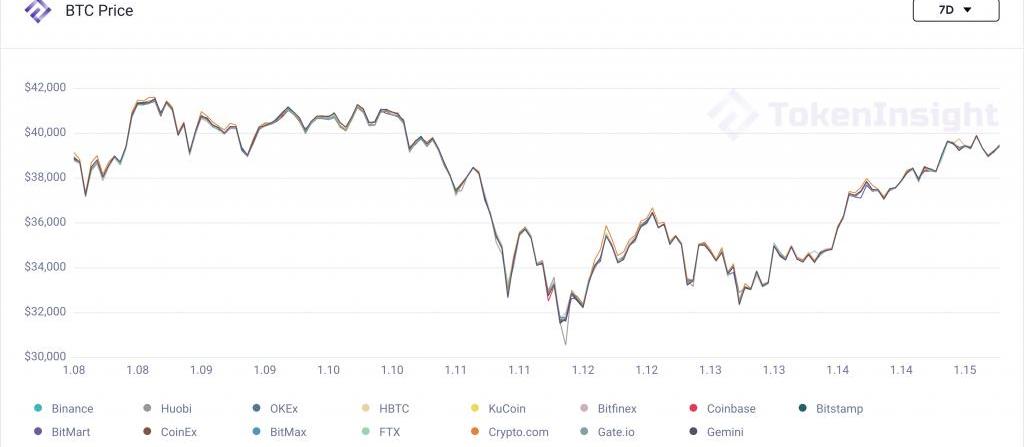Screen dimensions: 1024x447
Task: Click the TokenInsight logo icon beside BTC Price
Action: [38, 12]
